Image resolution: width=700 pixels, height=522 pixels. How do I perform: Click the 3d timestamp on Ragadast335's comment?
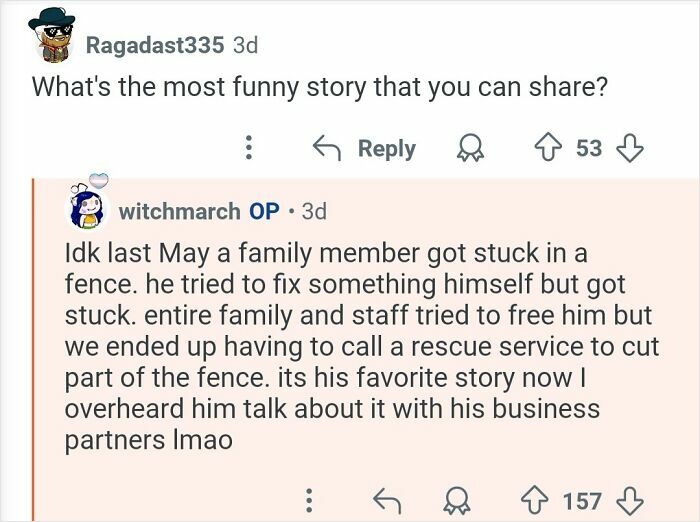coord(245,44)
